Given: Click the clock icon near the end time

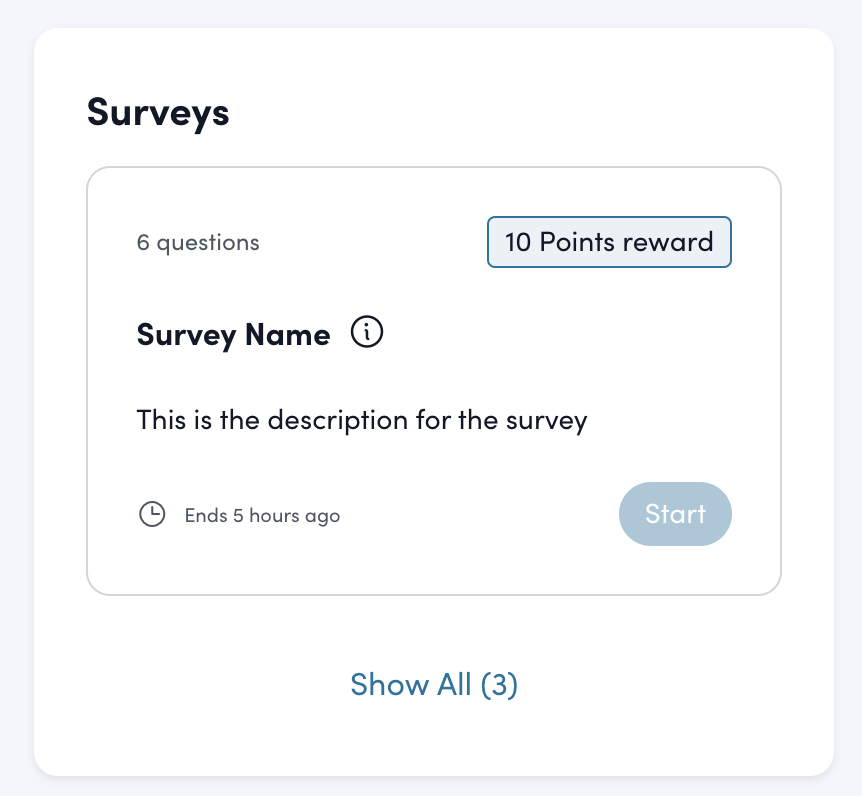Looking at the screenshot, I should (152, 515).
